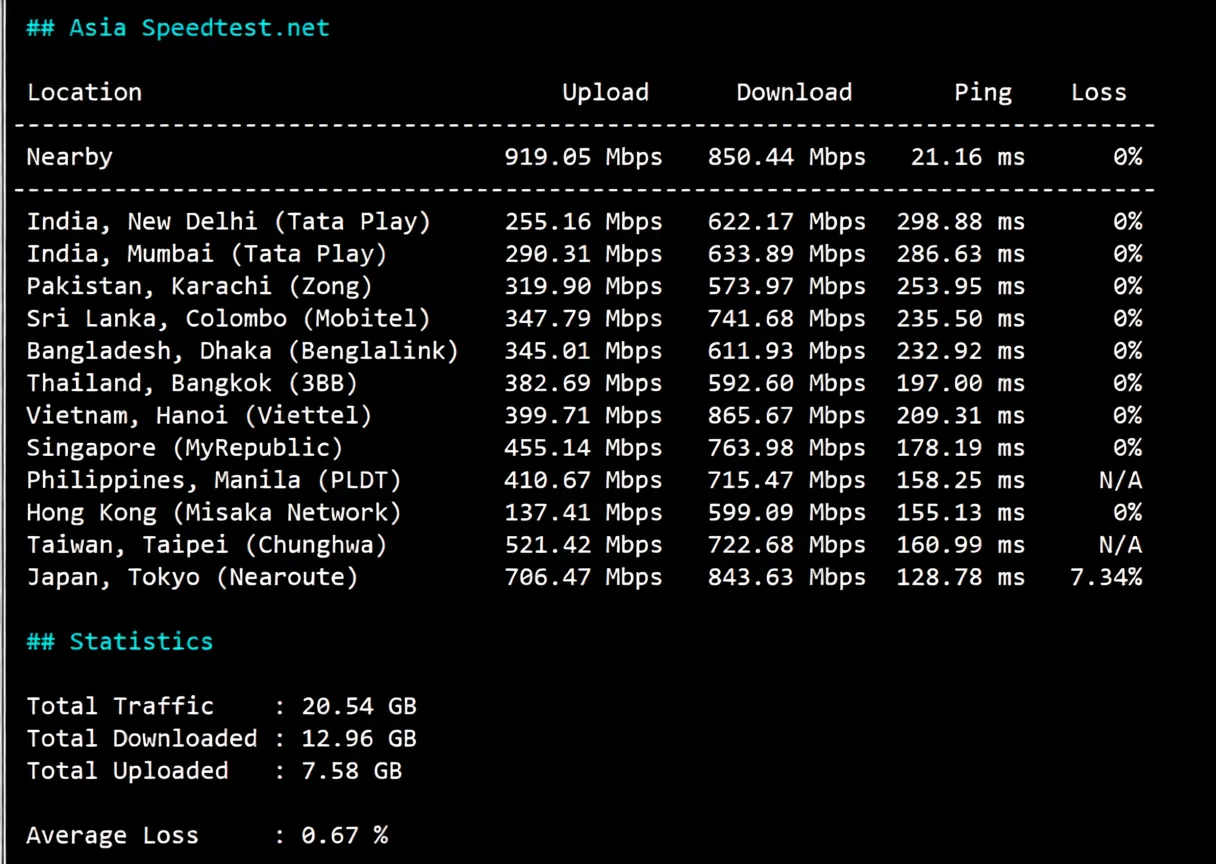Click Bangkok download value 592.60 Mbps
Image resolution: width=1216 pixels, height=864 pixels.
pos(786,384)
